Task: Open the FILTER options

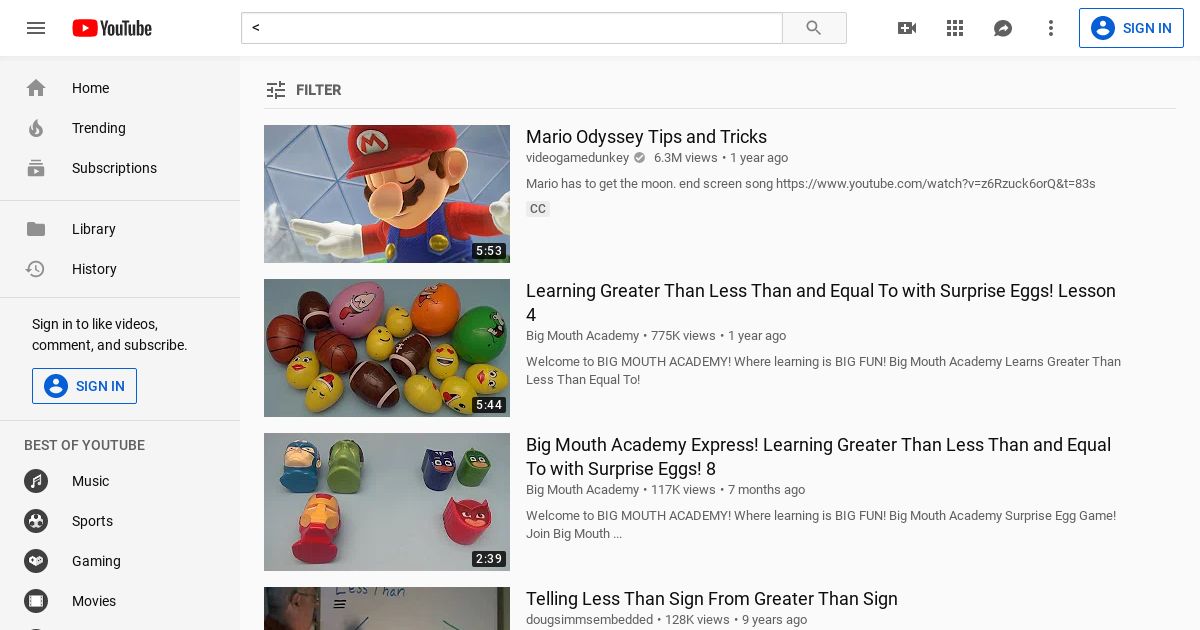Action: tap(304, 90)
